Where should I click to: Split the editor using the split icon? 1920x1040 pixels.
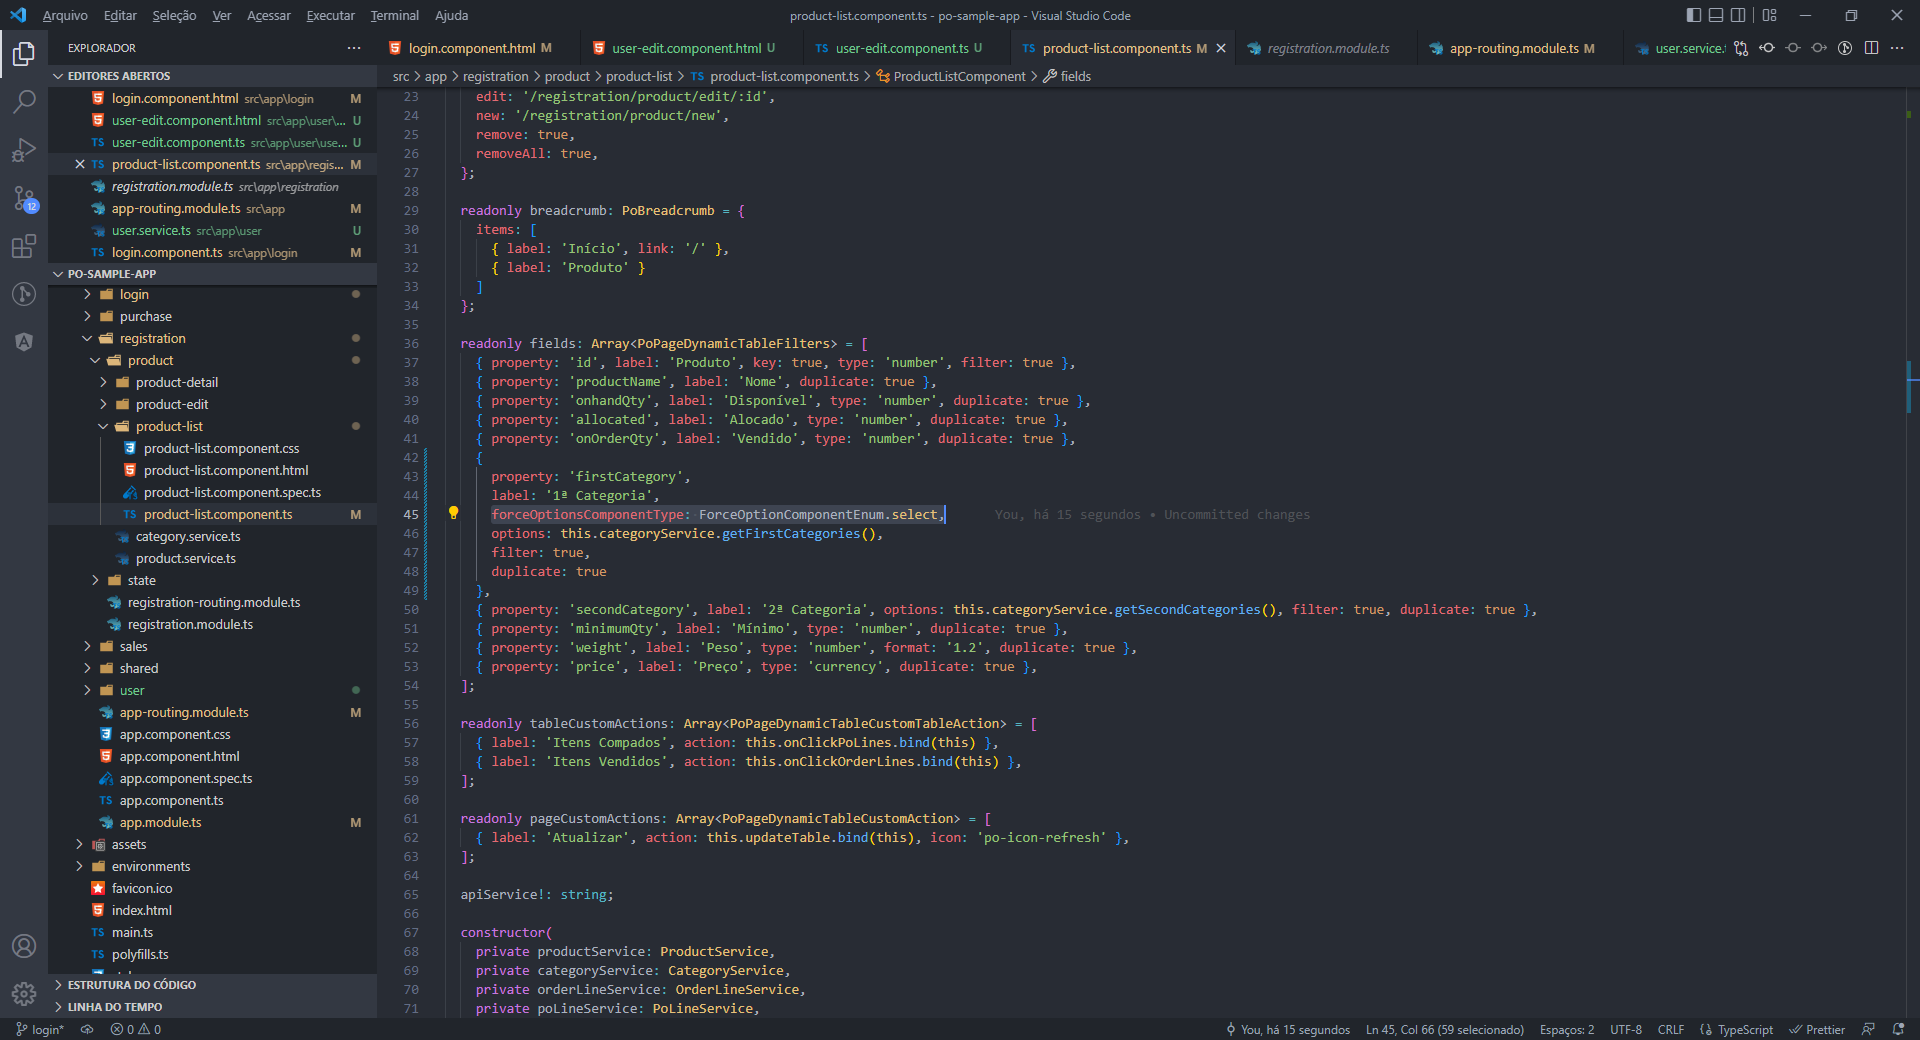click(x=1871, y=47)
